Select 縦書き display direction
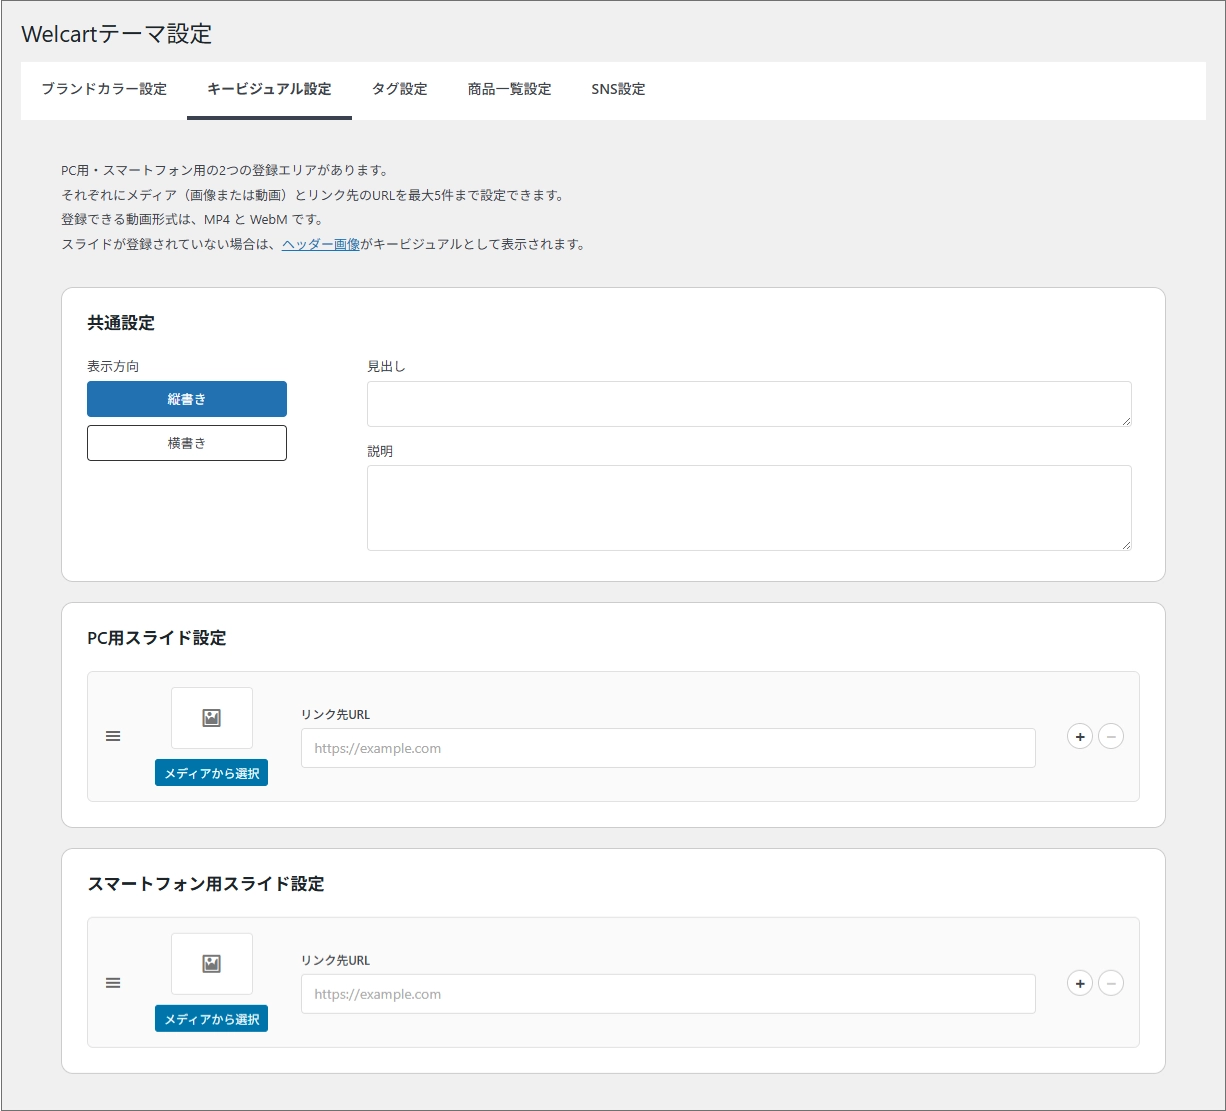 tap(187, 398)
